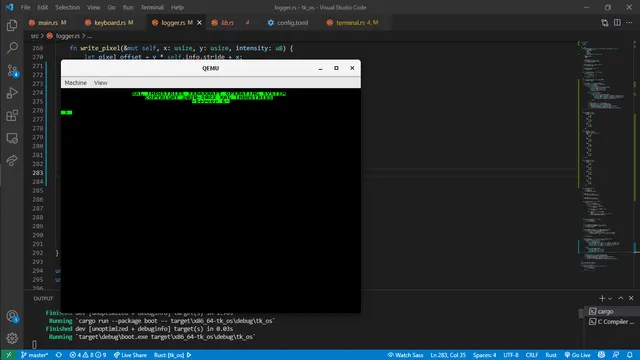Open the editor More Actions ellipsis
The width and height of the screenshot is (640, 360).
pyautogui.click(x=629, y=23)
